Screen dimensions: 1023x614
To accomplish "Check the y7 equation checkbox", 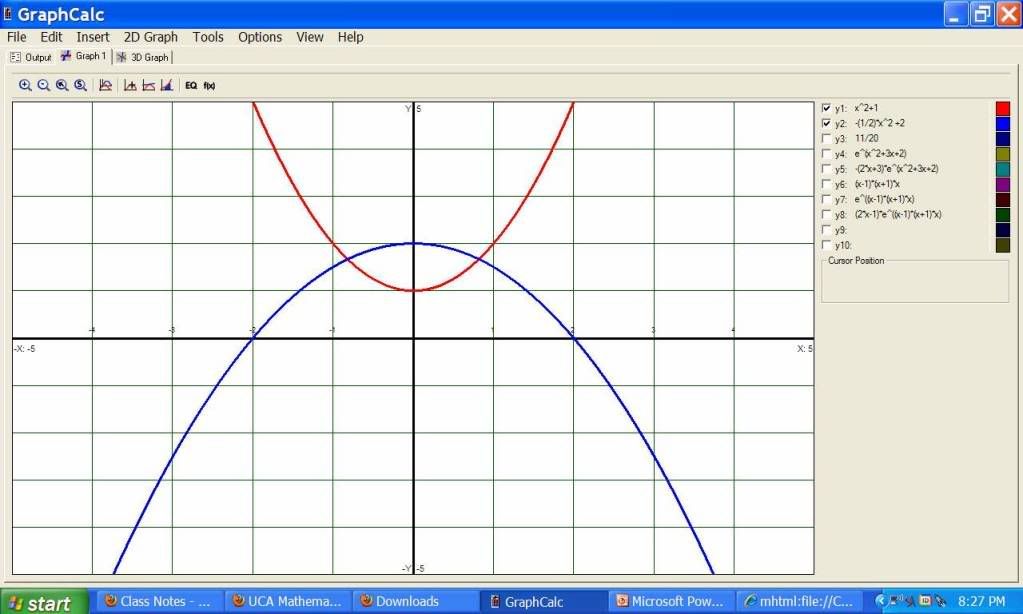I will 827,199.
